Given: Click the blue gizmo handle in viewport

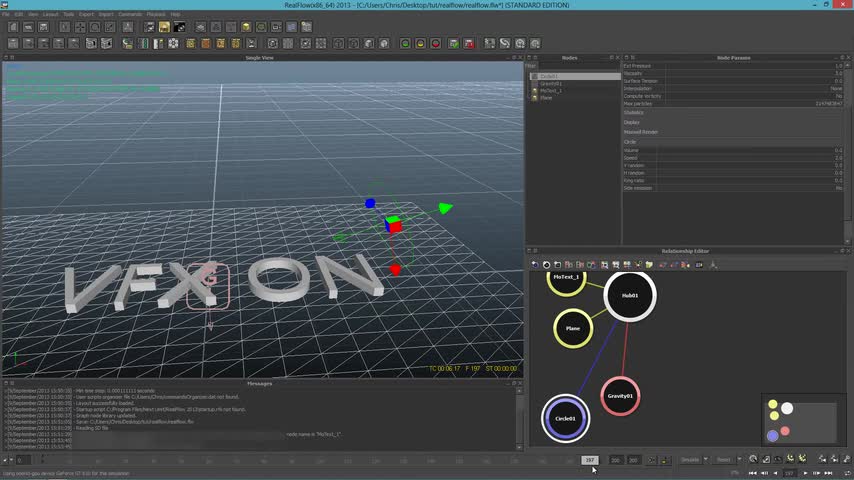Looking at the screenshot, I should point(370,203).
